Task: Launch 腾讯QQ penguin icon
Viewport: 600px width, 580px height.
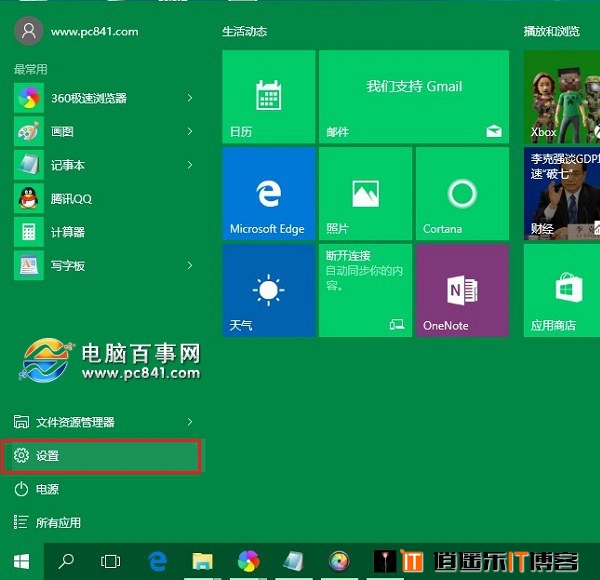Action: point(29,198)
